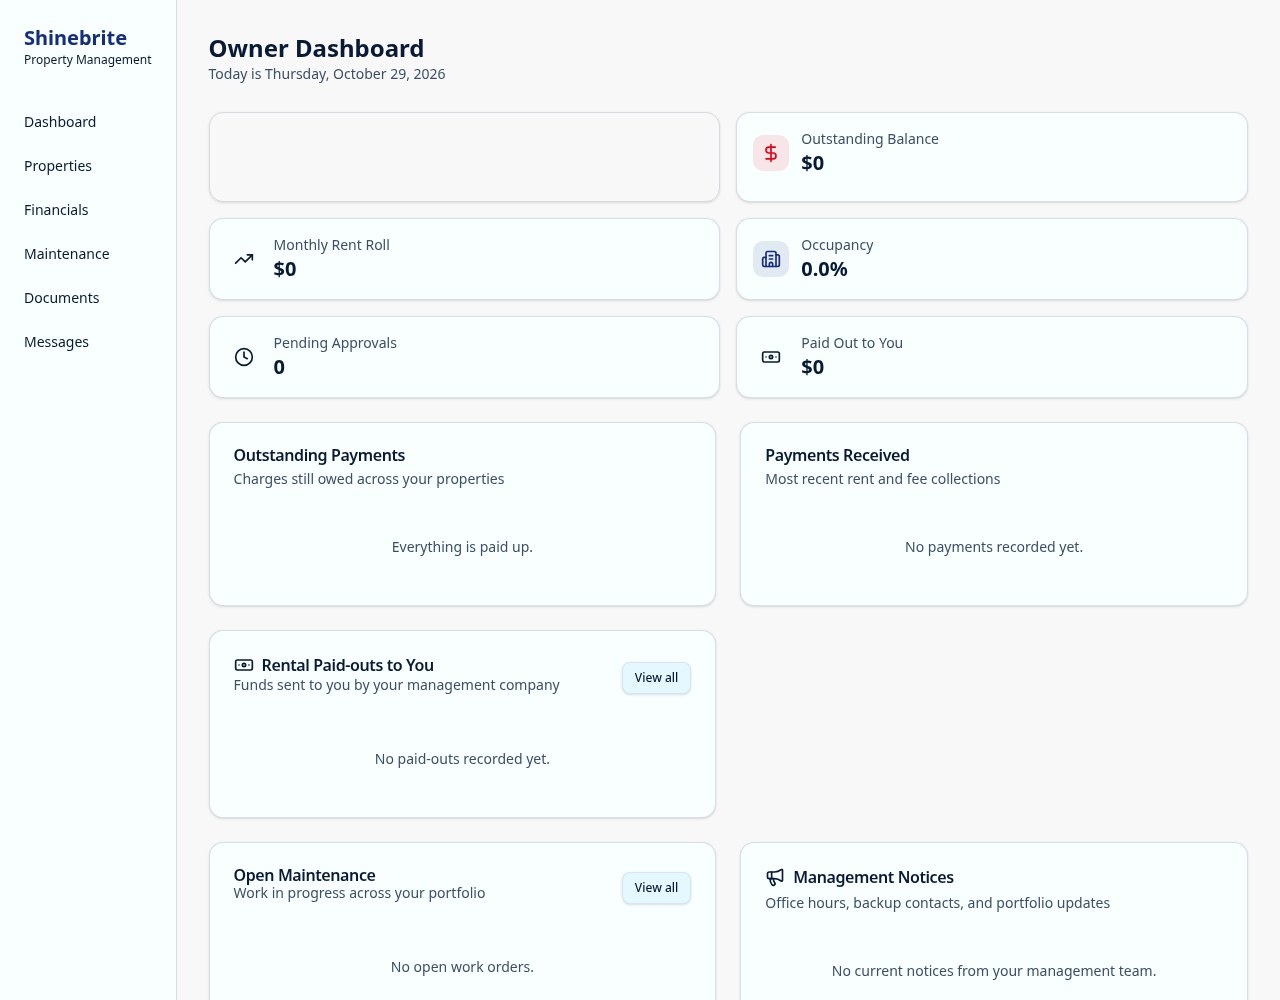Screen dimensions: 1280x1000
Task: Click the clock Pending Approvals icon
Action: tap(244, 357)
